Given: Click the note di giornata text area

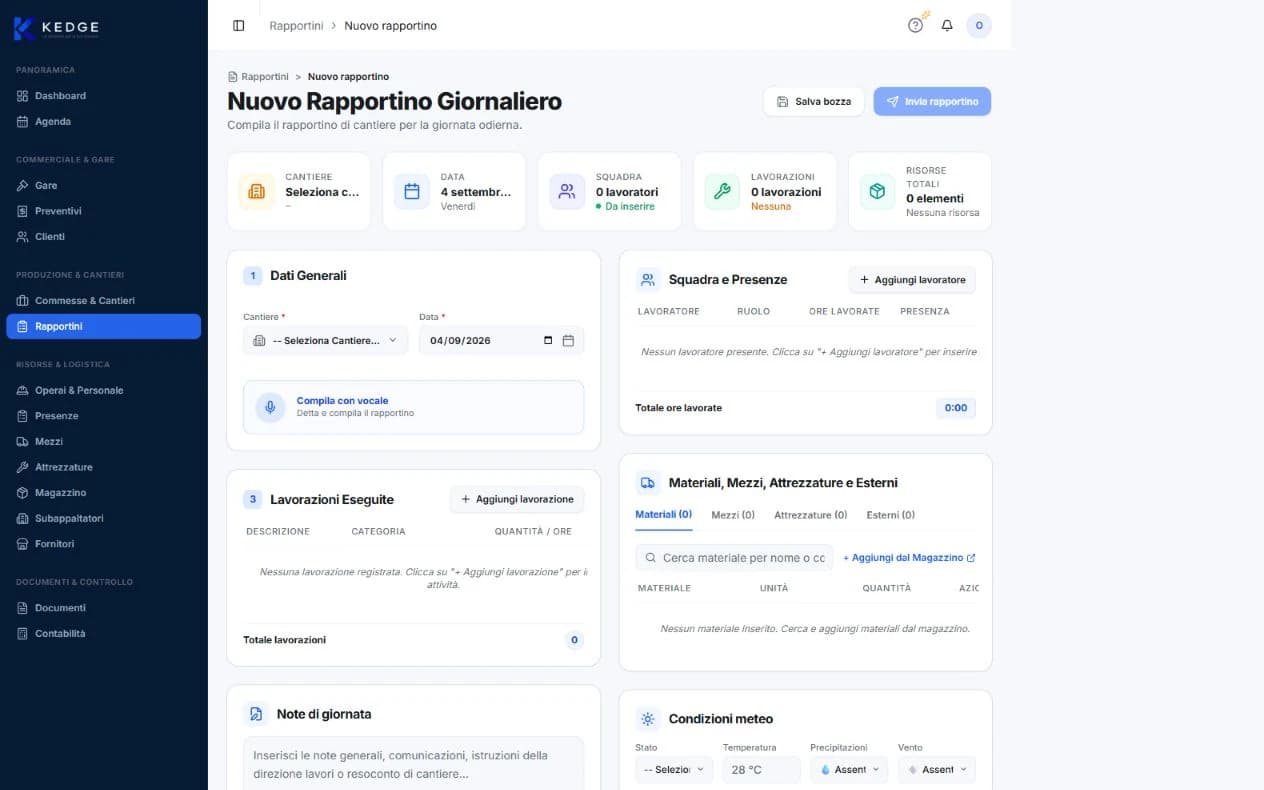Looking at the screenshot, I should (413, 764).
